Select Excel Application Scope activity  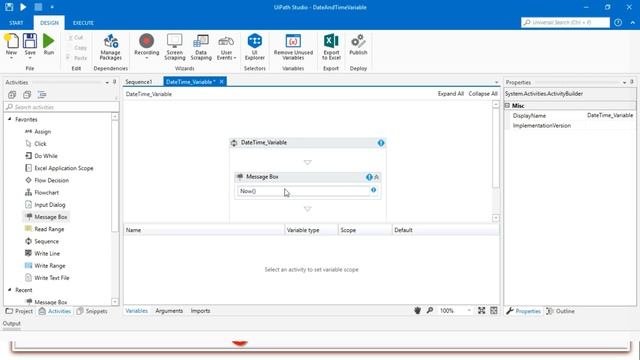[59, 168]
